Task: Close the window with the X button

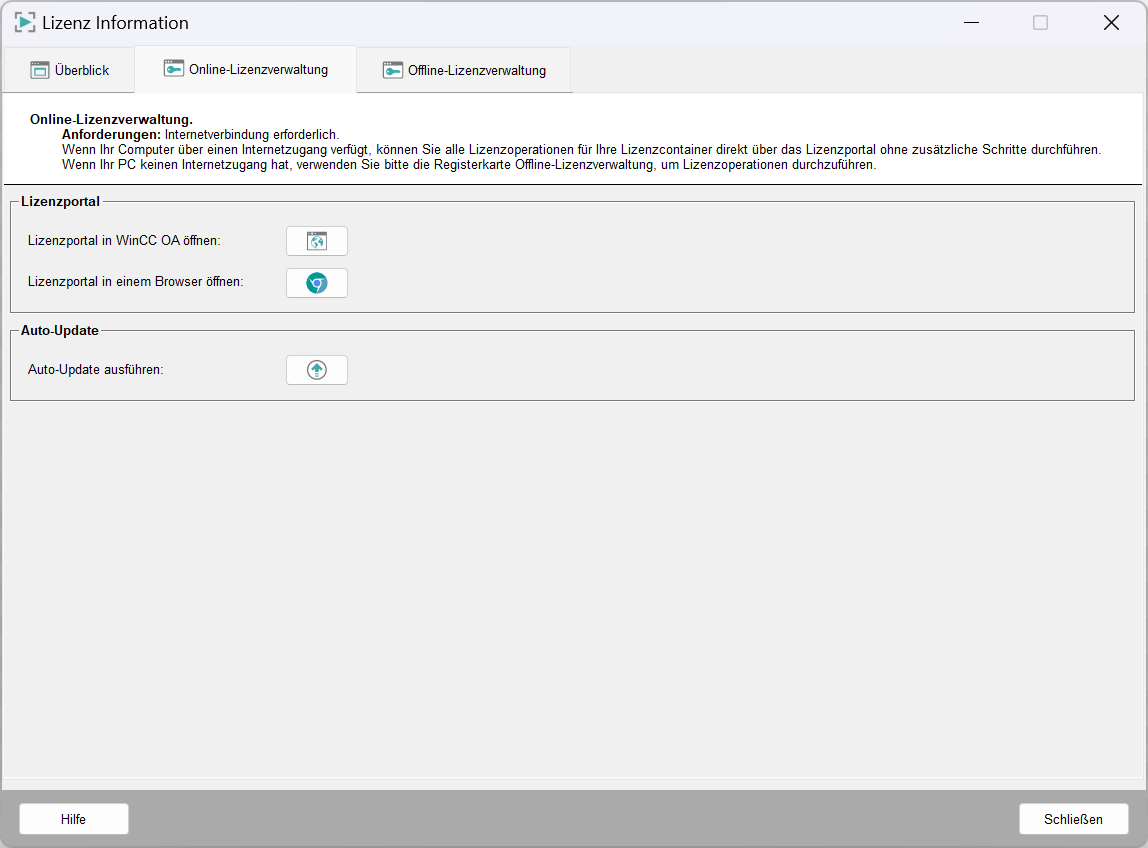Action: tap(1111, 22)
